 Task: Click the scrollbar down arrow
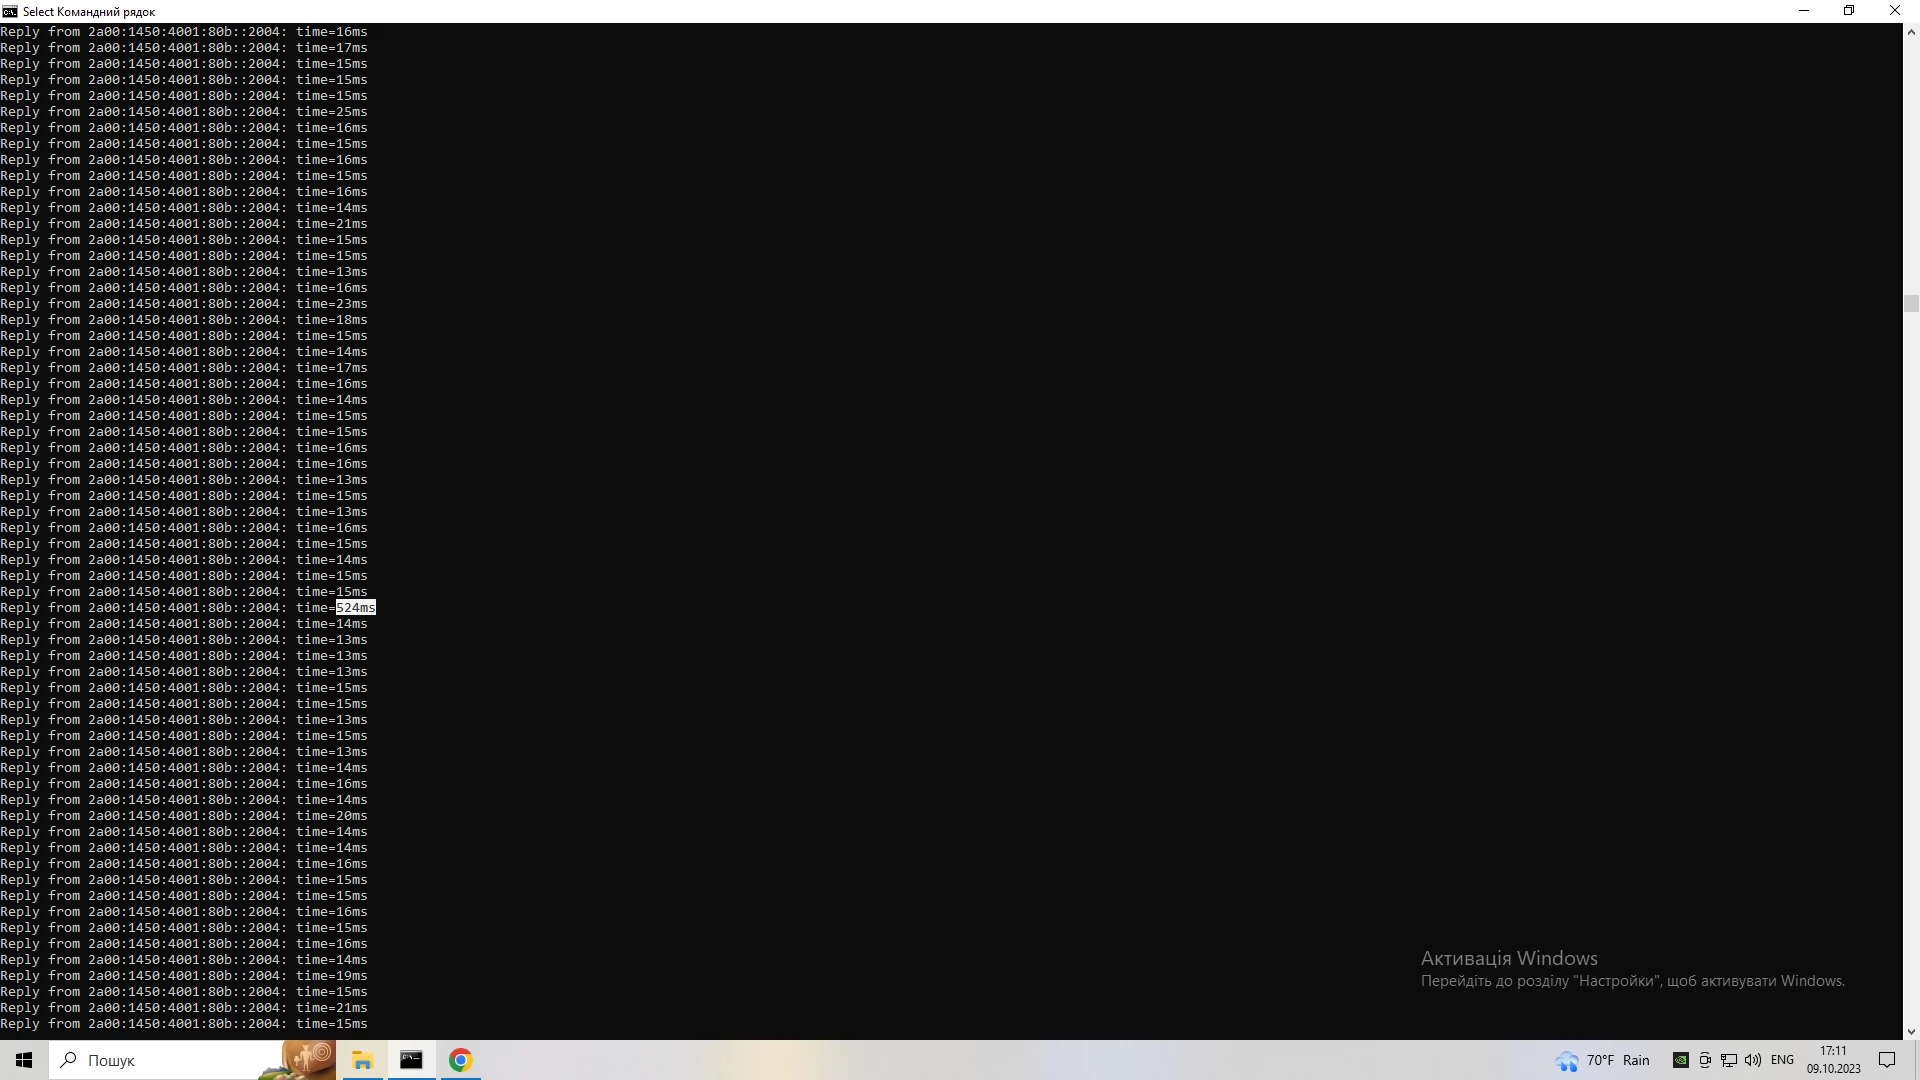pos(1911,1031)
